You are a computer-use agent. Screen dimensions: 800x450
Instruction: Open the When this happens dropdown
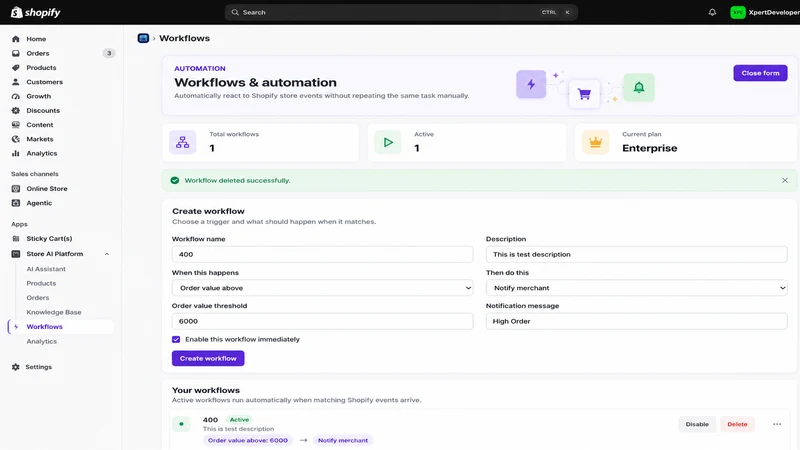pos(322,288)
